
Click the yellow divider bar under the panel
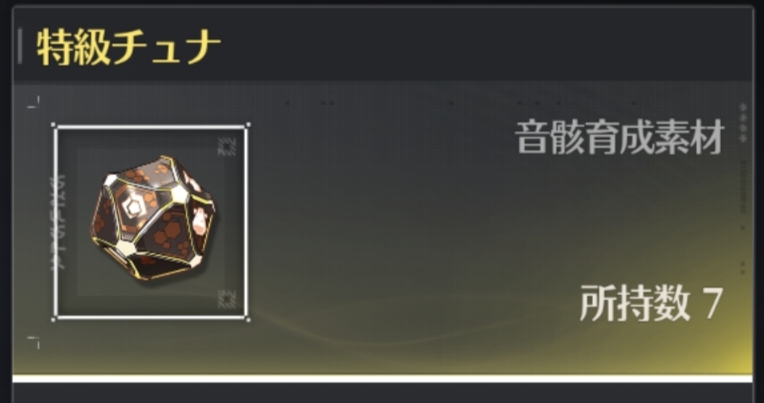click(x=382, y=378)
